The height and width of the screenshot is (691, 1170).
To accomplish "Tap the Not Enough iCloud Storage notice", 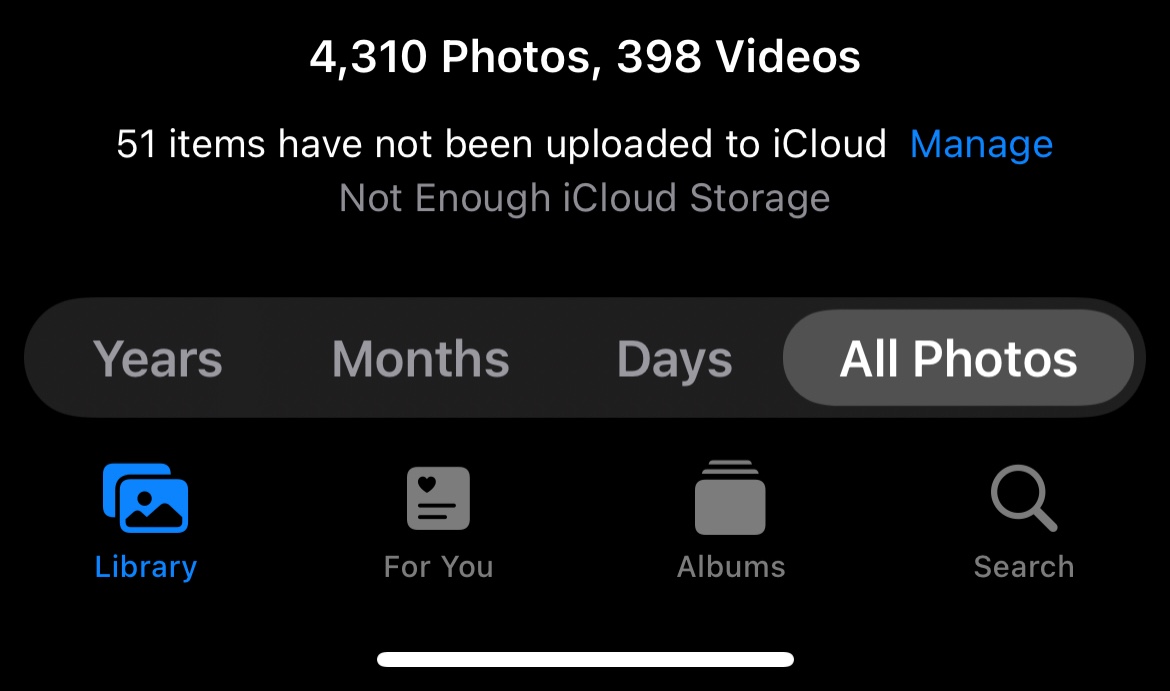I will [x=584, y=198].
